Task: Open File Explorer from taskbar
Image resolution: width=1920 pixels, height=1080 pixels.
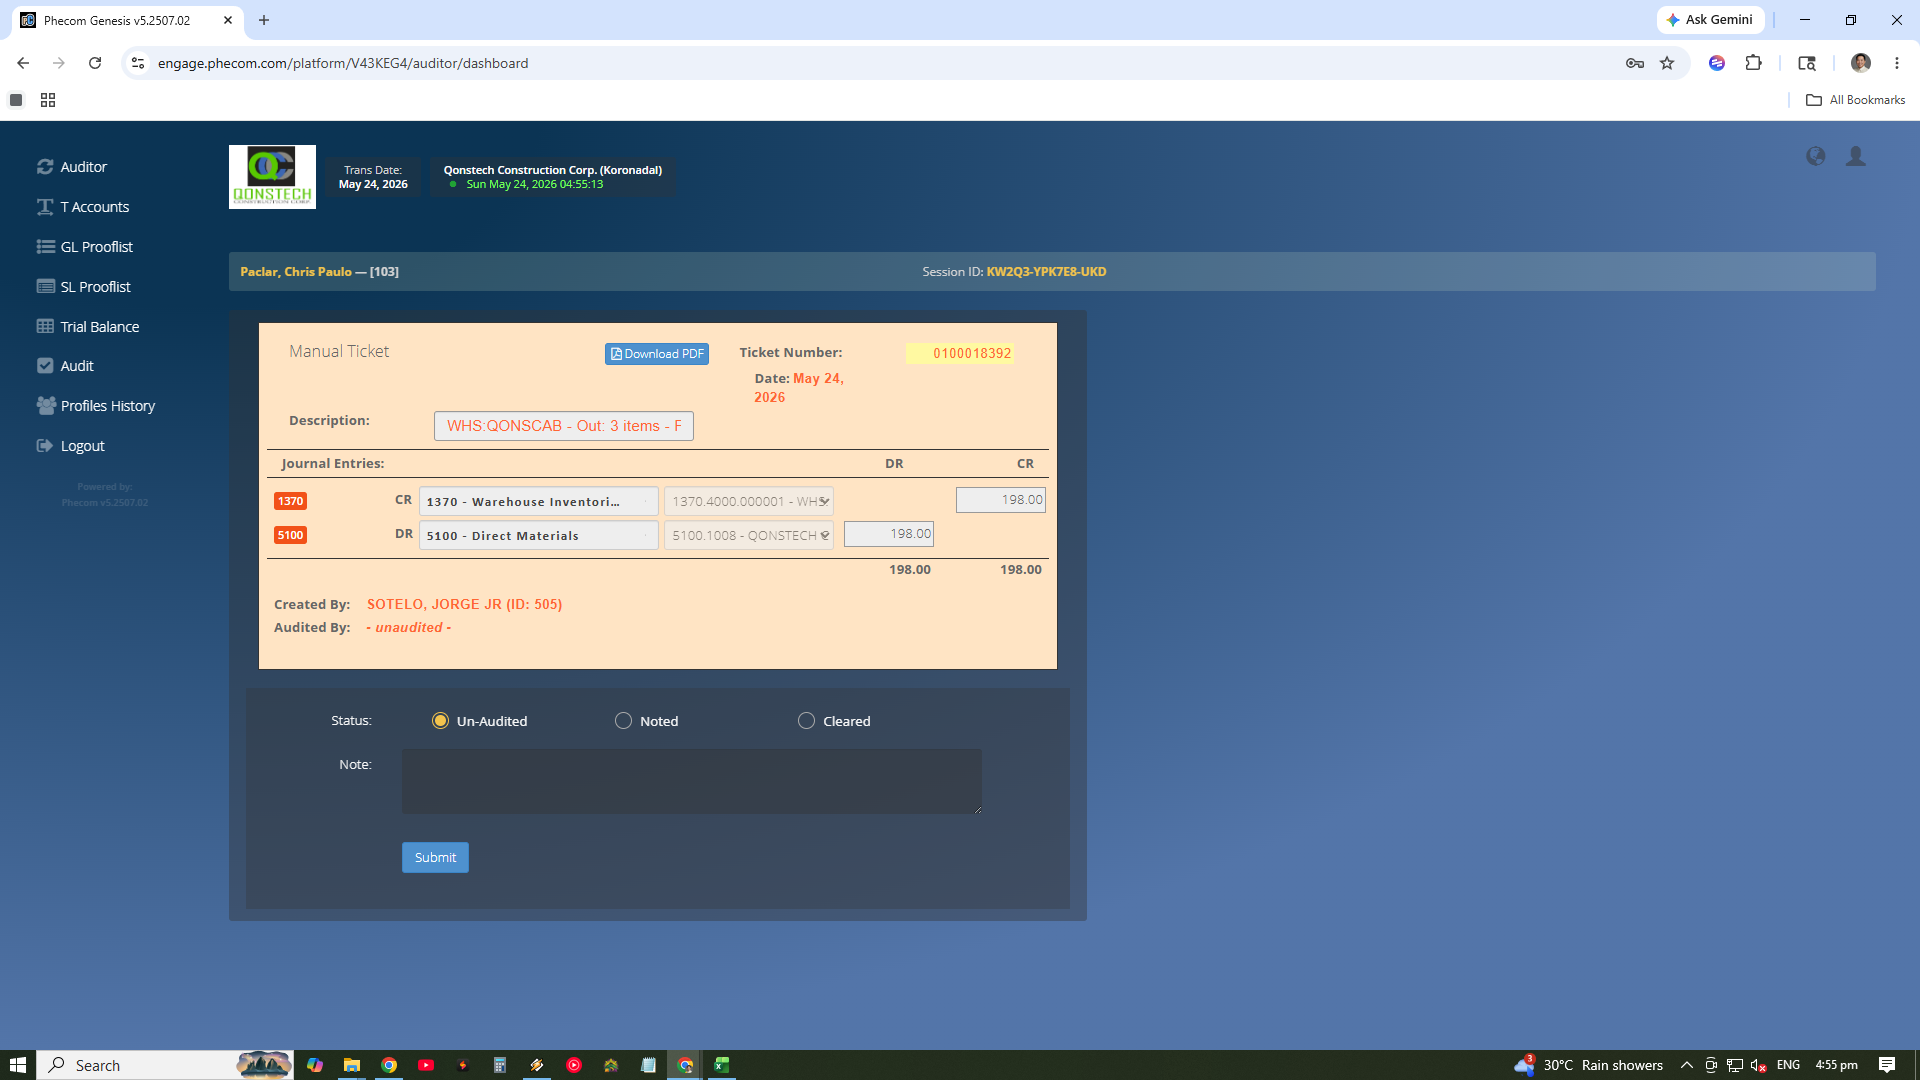Action: pos(351,1065)
